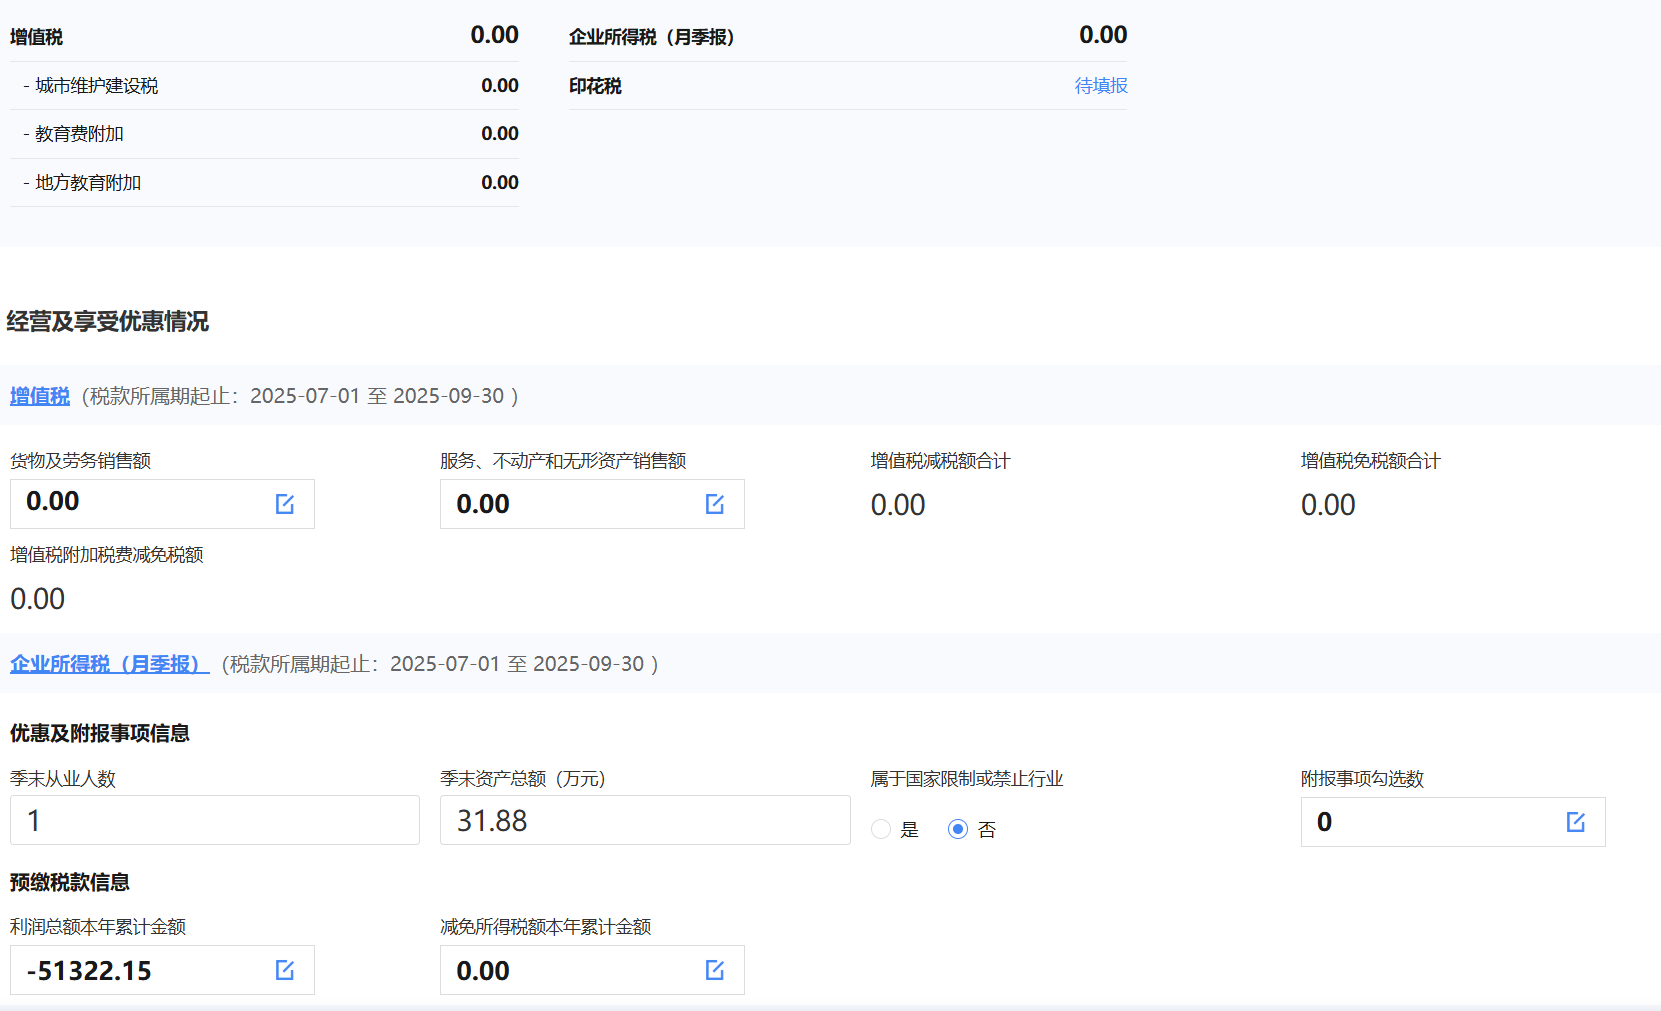The image size is (1661, 1011).
Task: Select 否 radio for 属于国家限制或禁止行业
Action: point(958,829)
